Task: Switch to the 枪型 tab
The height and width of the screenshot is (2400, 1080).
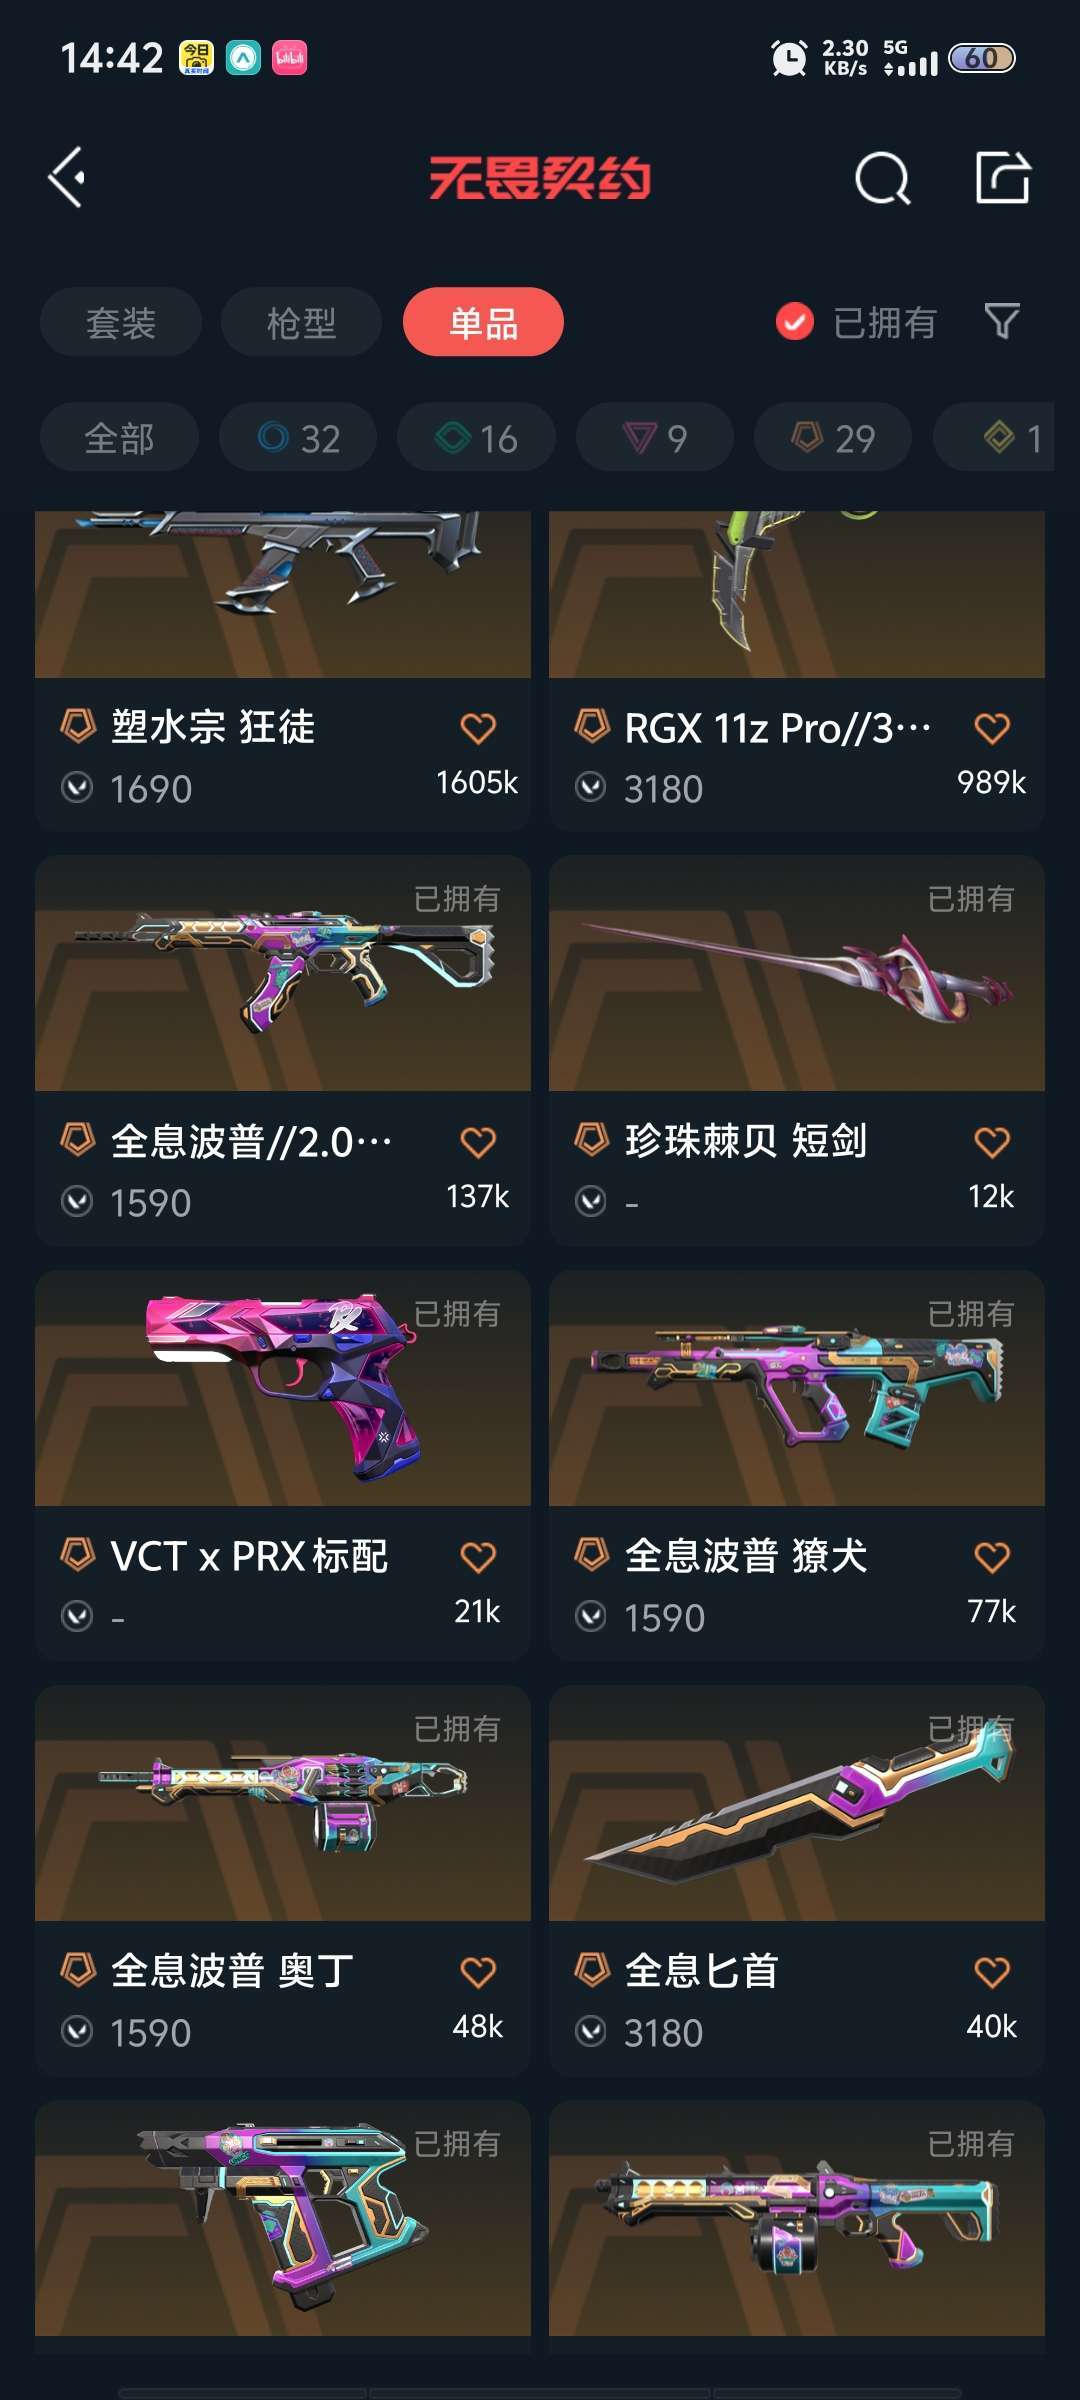Action: [x=301, y=322]
